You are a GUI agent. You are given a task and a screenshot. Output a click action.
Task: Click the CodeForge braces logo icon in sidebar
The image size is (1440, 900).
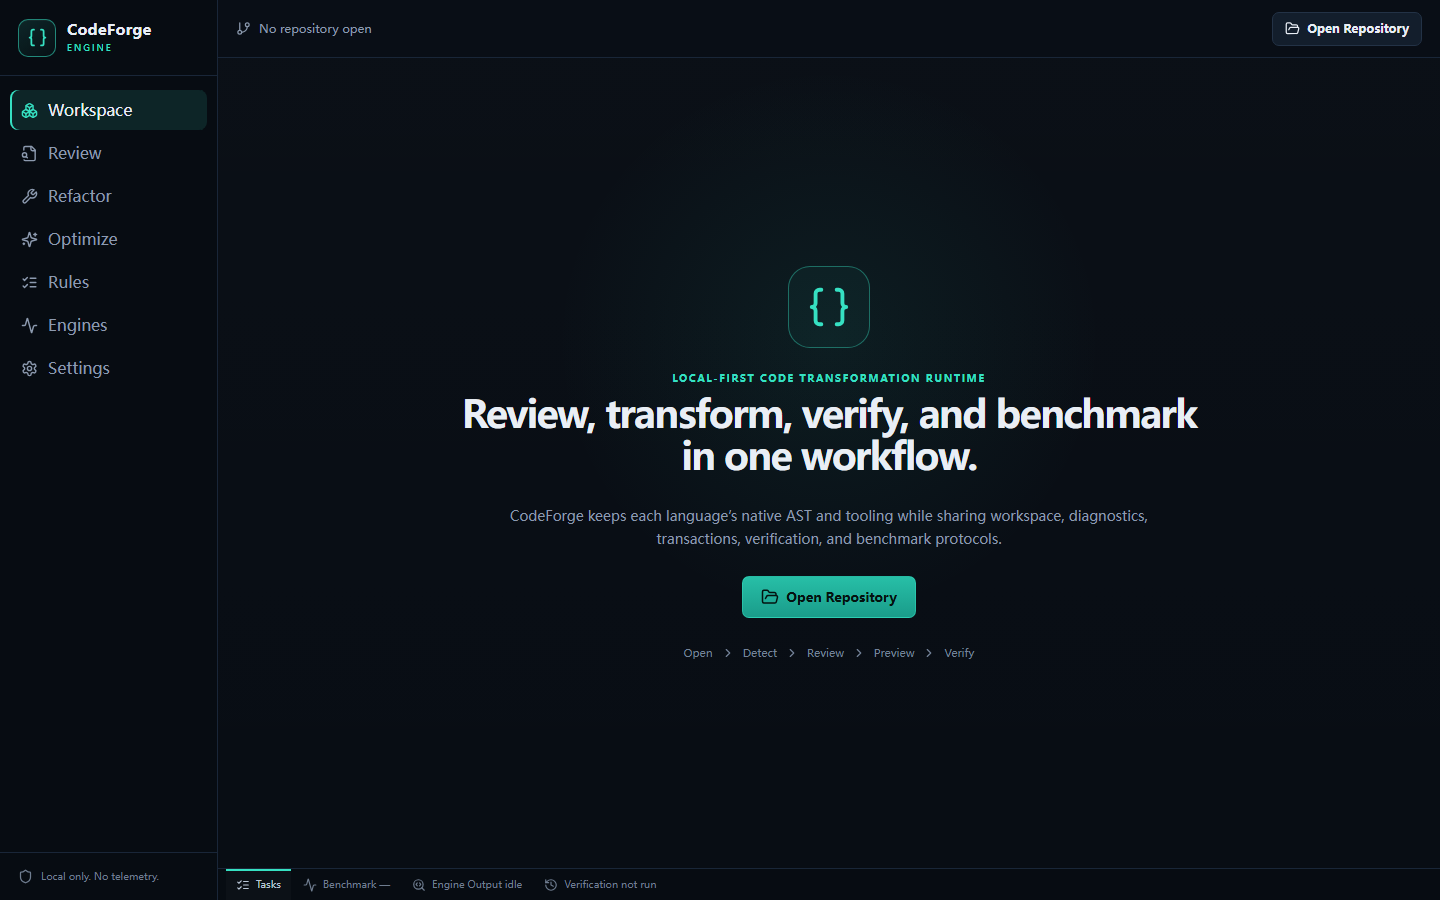tap(37, 38)
